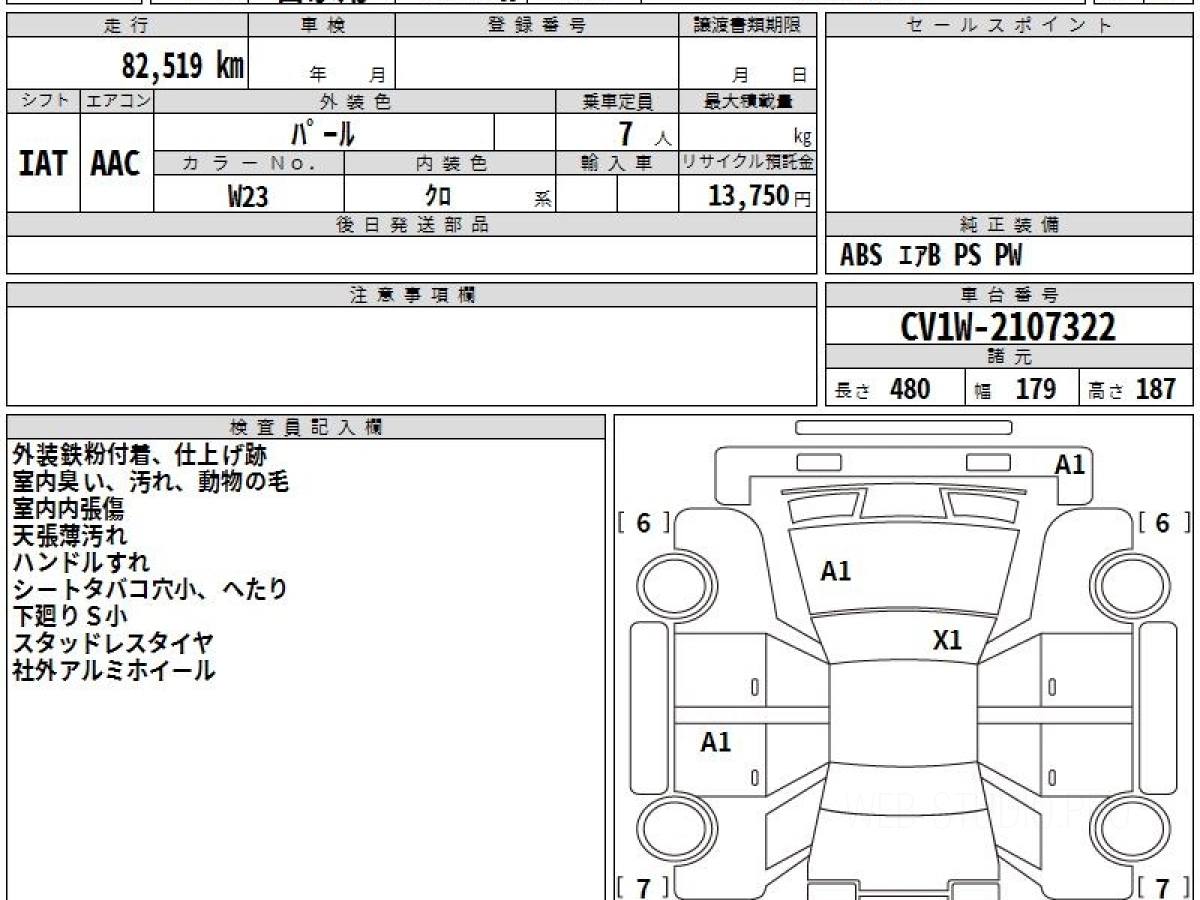The image size is (1200, 900).
Task: Click the recycle deposit 13,750 yen value
Action: click(760, 196)
